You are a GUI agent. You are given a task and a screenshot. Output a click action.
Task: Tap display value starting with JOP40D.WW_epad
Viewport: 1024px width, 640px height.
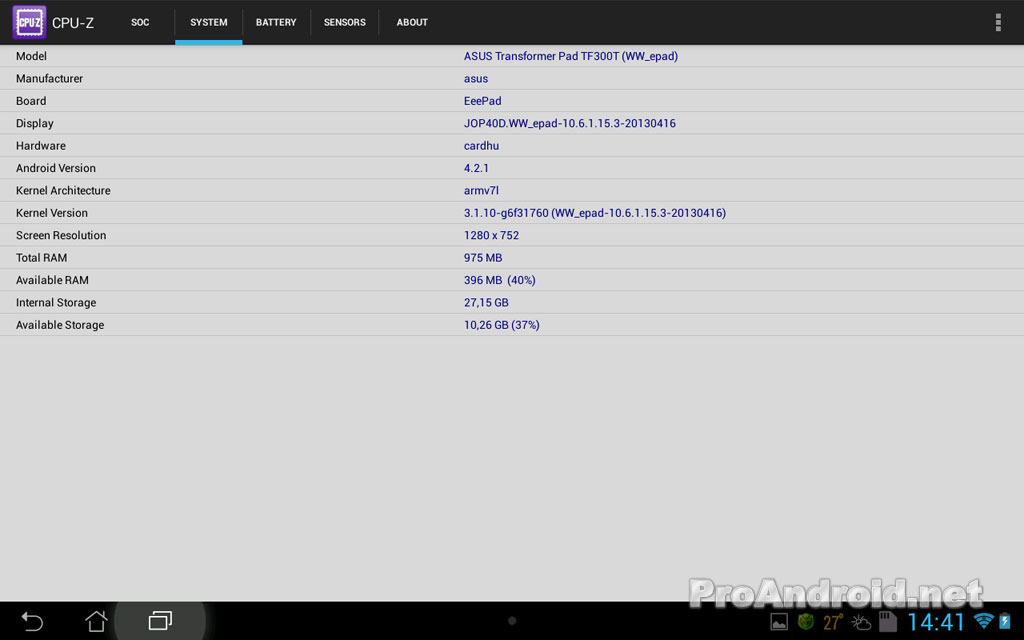569,123
